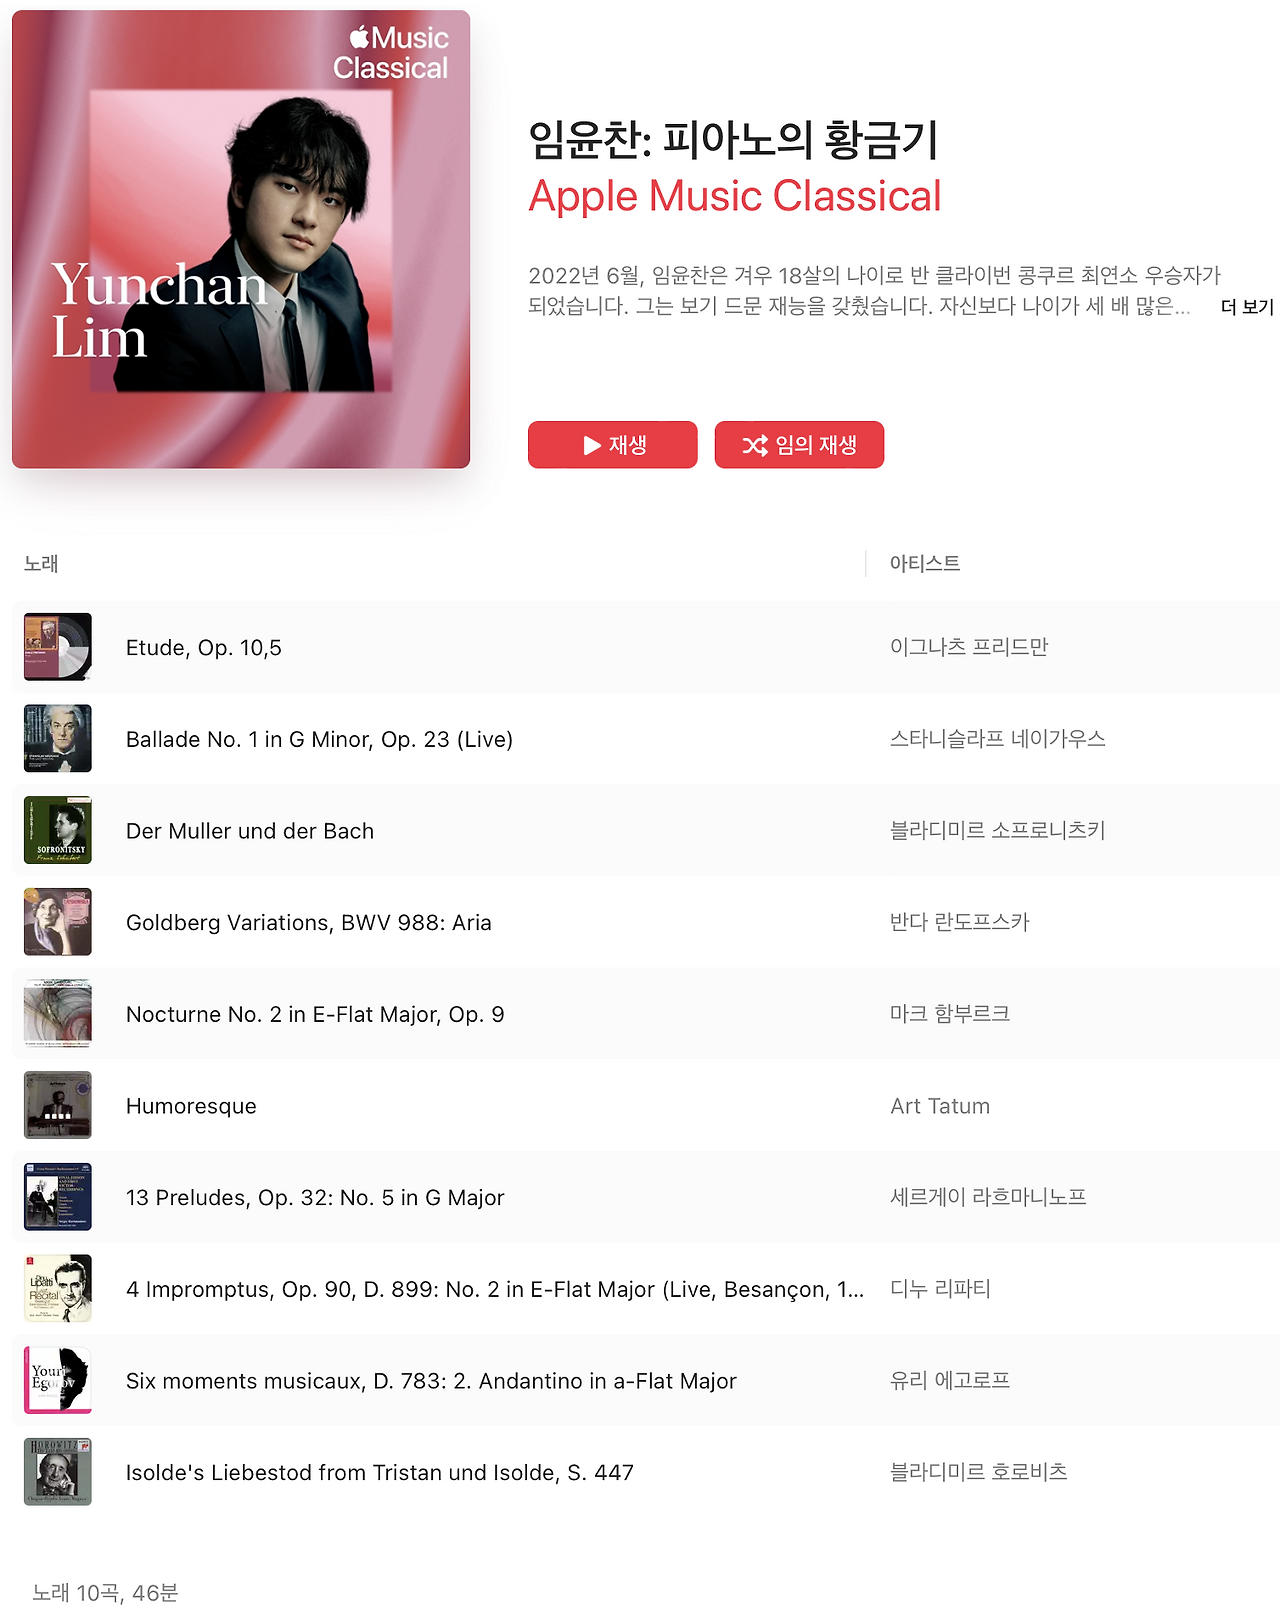Click the Etude, Op. 10,5 album thumbnail
This screenshot has width=1280, height=1616.
58,647
